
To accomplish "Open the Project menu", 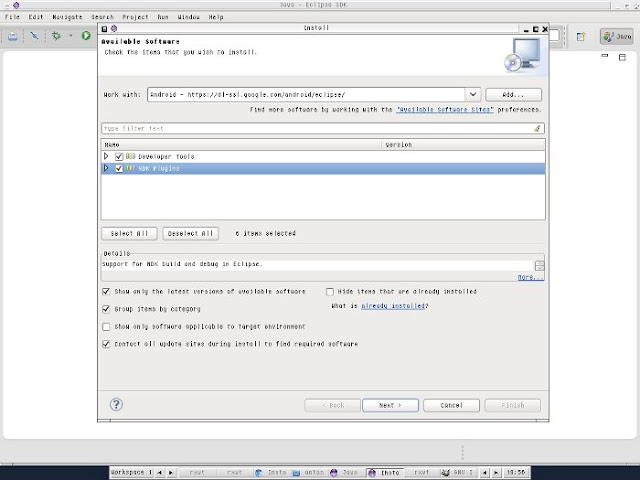I will pos(136,17).
